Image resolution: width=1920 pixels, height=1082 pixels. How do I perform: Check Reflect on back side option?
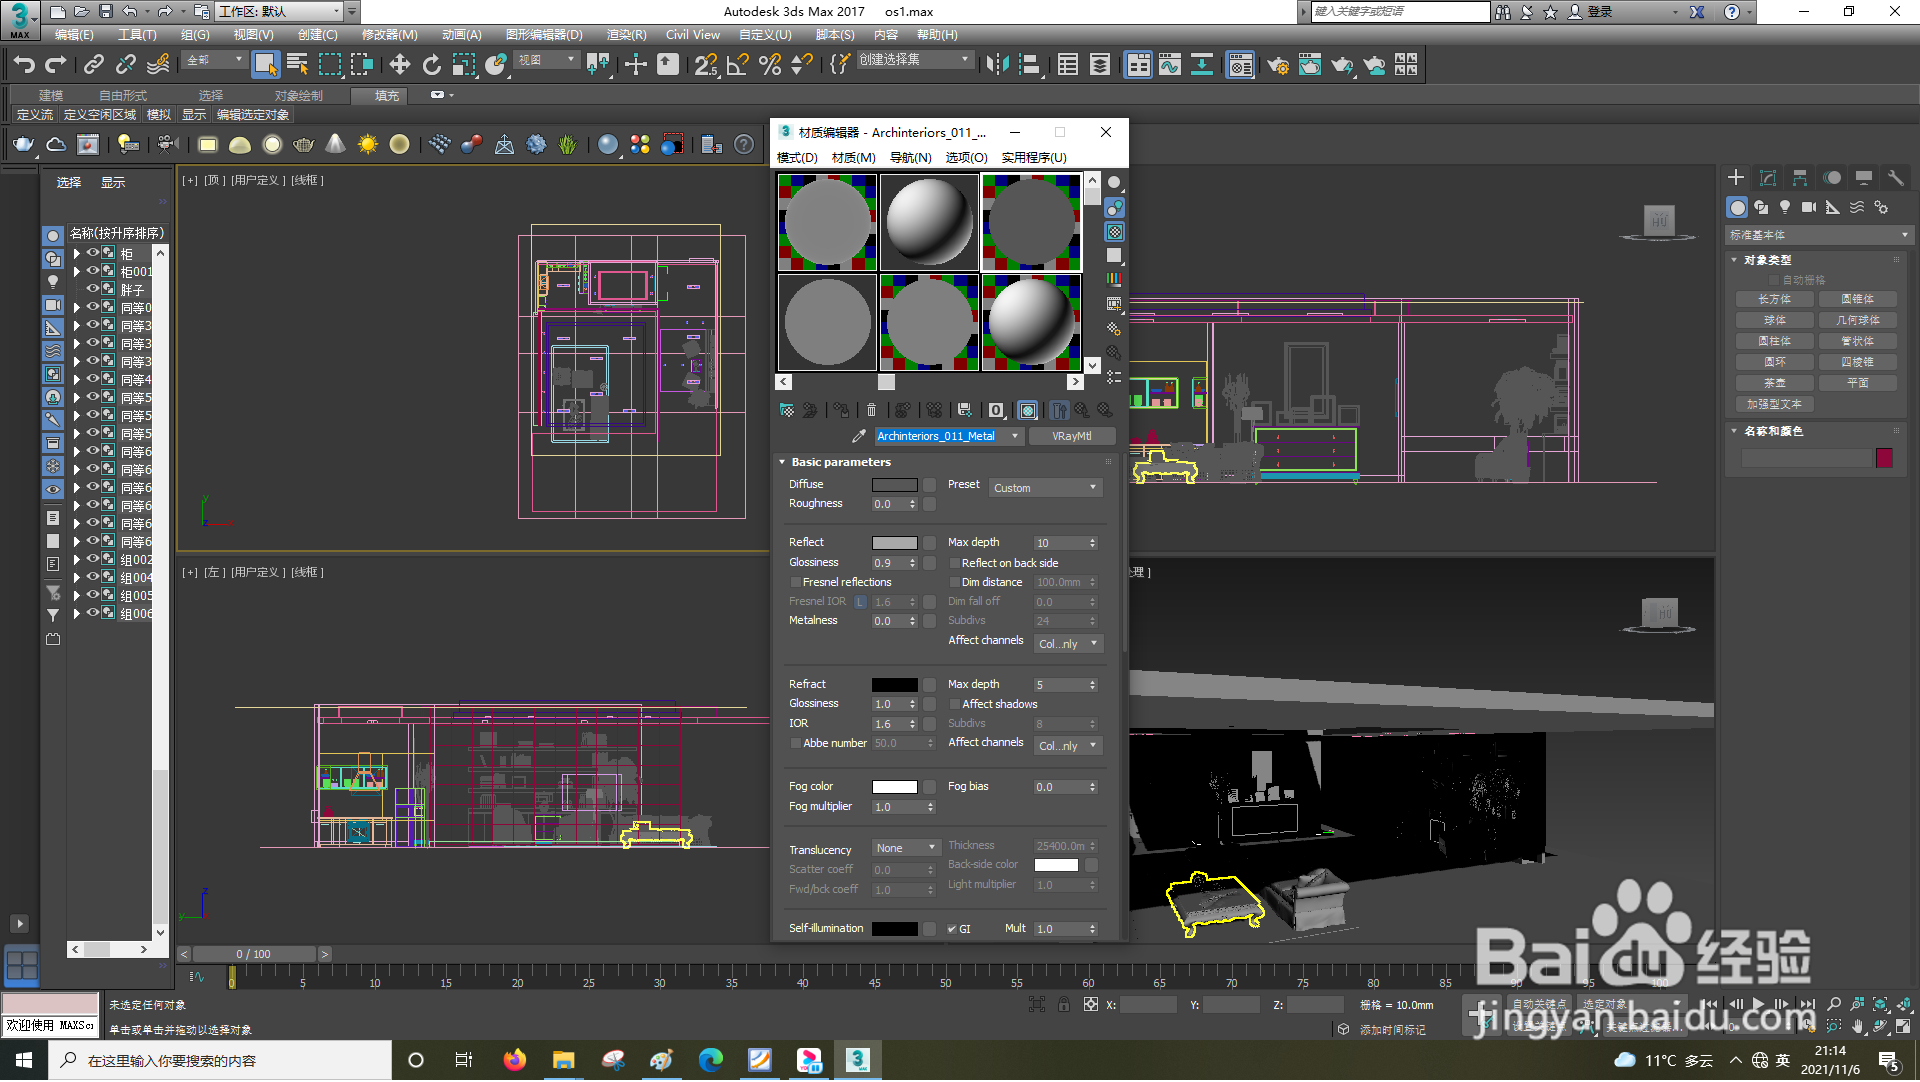tap(955, 563)
